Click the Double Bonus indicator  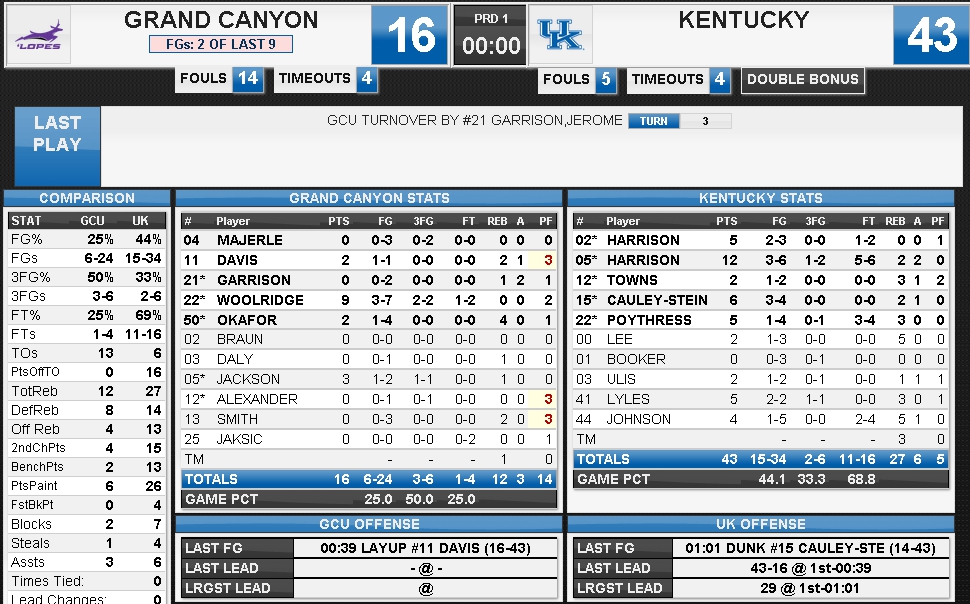[x=802, y=80]
